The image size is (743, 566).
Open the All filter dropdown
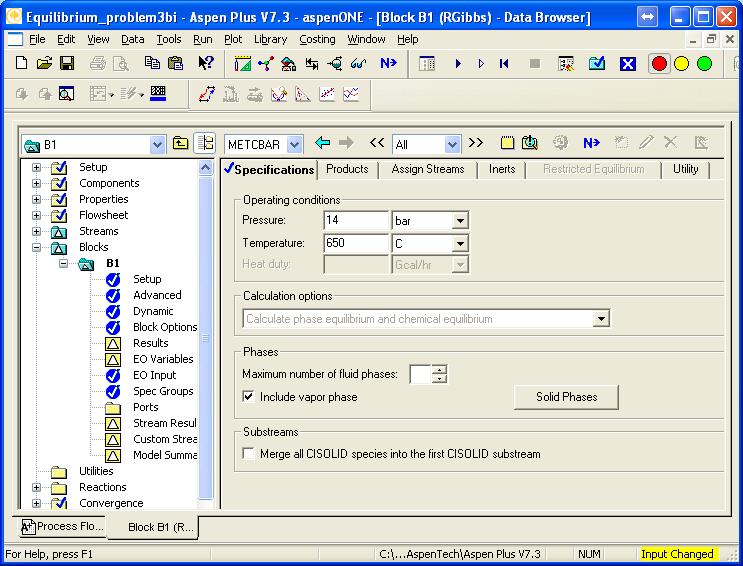coord(453,144)
